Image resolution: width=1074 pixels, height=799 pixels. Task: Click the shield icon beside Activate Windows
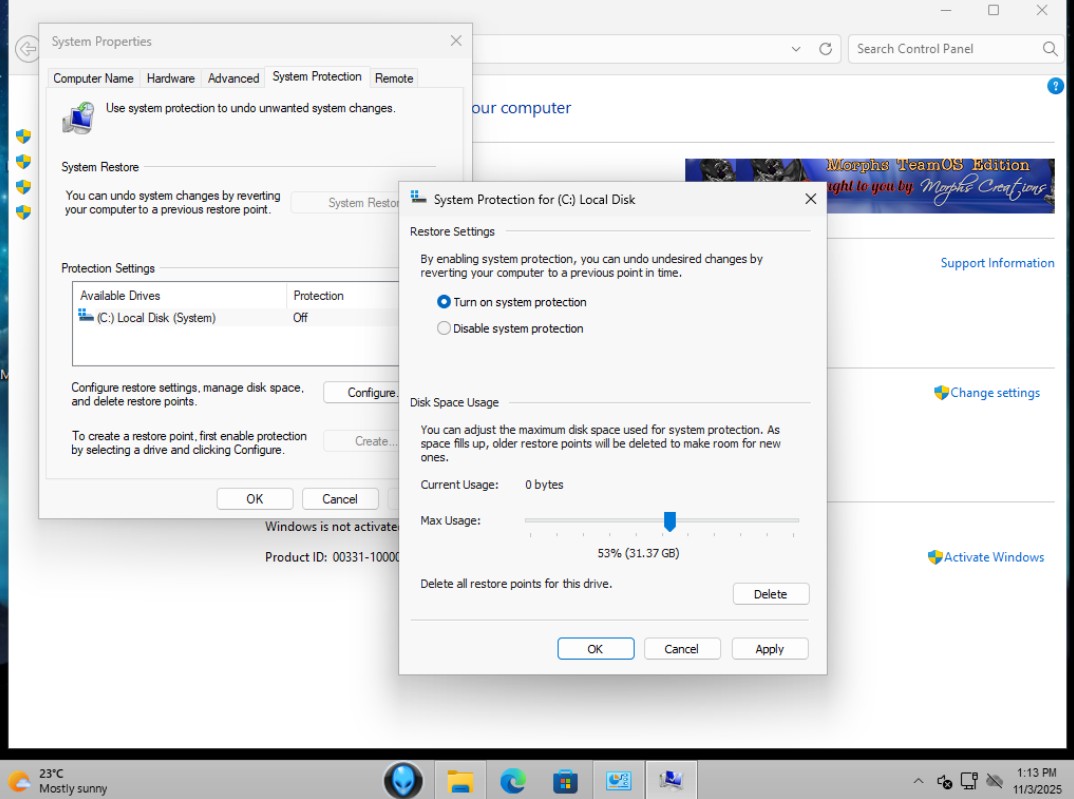click(x=935, y=557)
